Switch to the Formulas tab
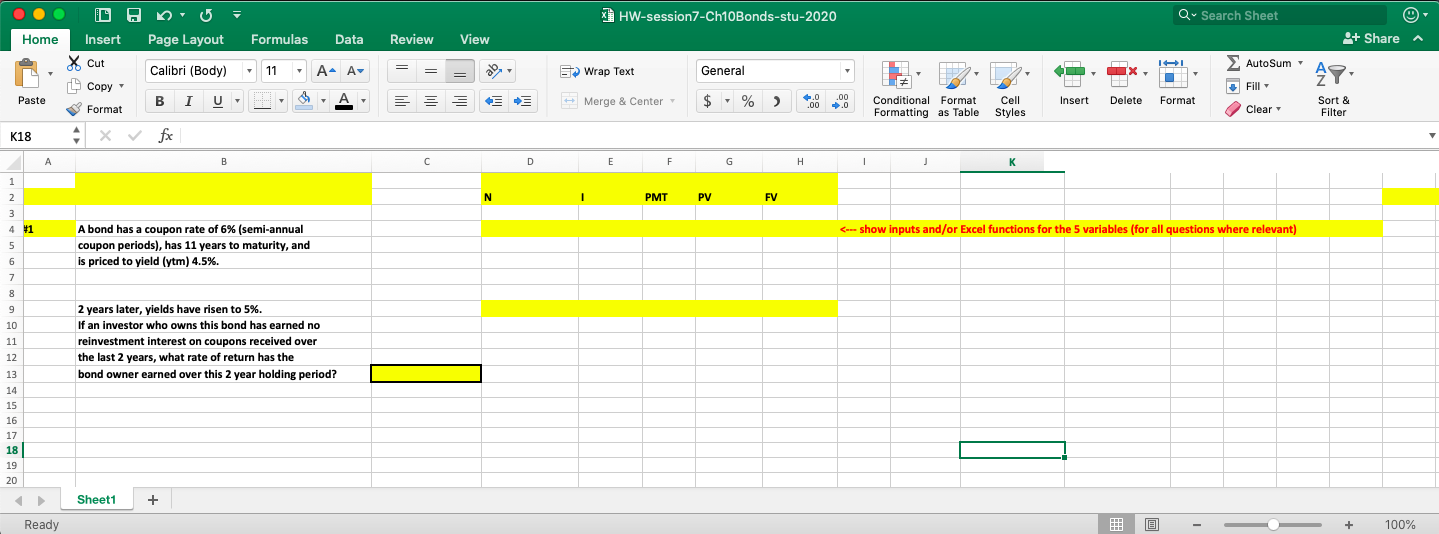The height and width of the screenshot is (534, 1439). (x=279, y=39)
